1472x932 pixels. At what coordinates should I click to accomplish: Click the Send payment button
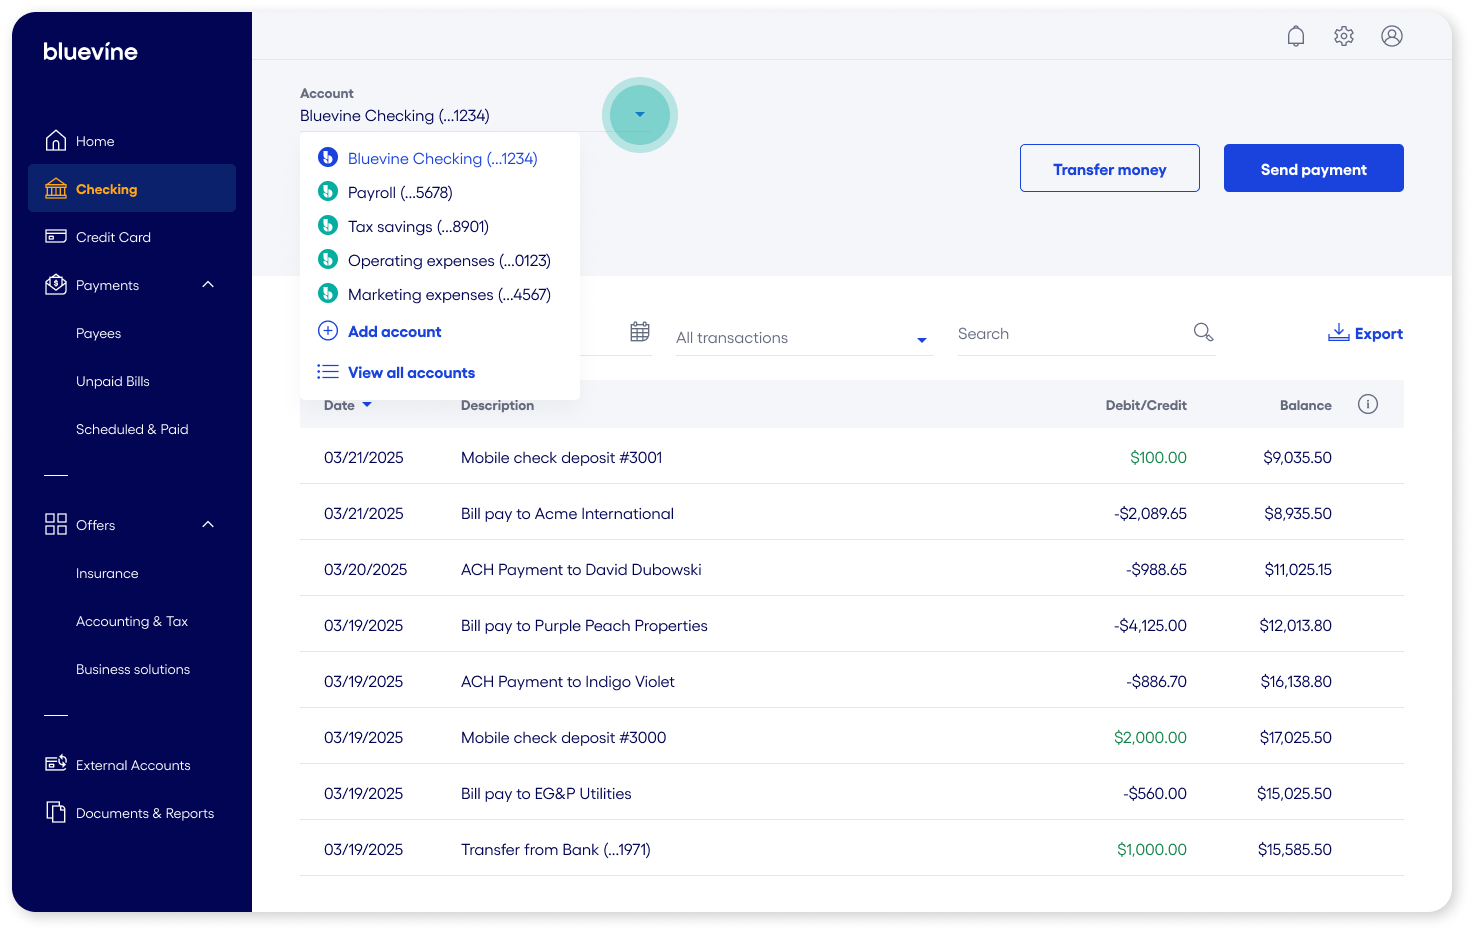point(1313,169)
